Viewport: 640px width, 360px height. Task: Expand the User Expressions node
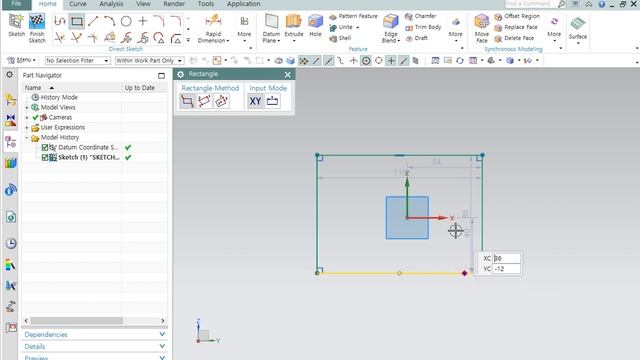click(27, 127)
